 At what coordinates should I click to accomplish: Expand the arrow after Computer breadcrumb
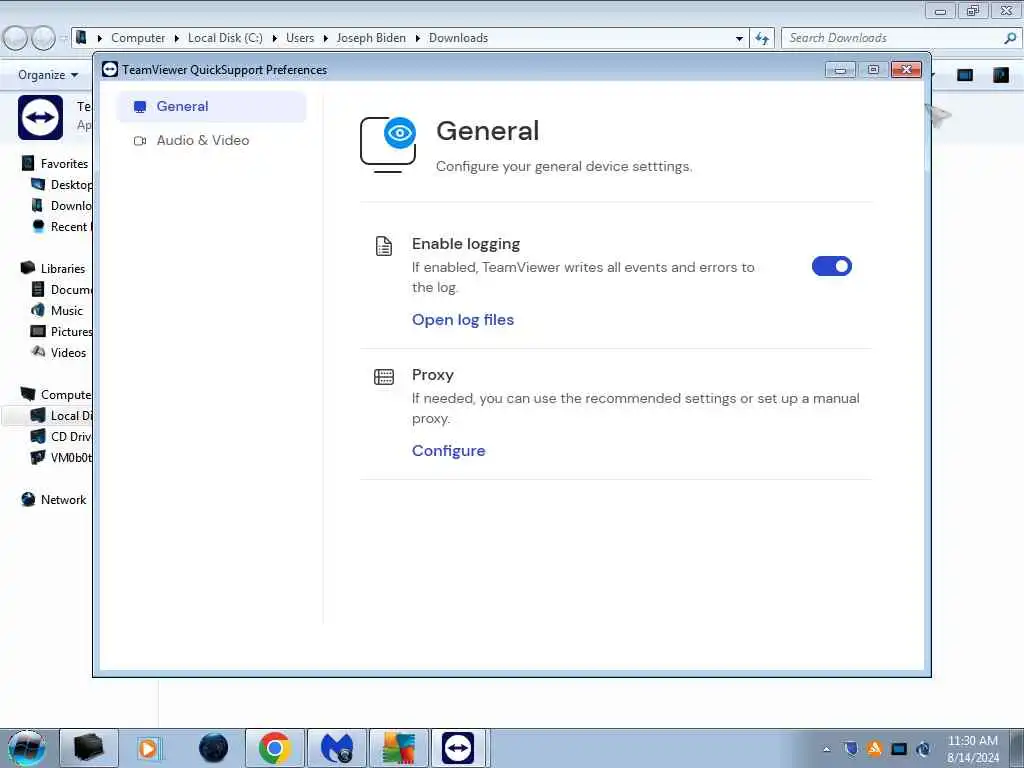click(x=177, y=39)
